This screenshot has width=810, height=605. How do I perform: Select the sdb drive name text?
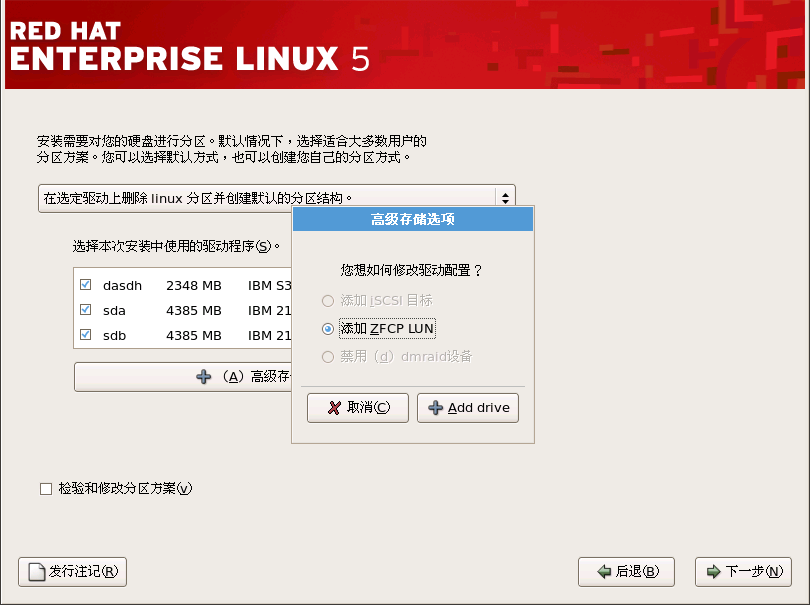pos(114,336)
